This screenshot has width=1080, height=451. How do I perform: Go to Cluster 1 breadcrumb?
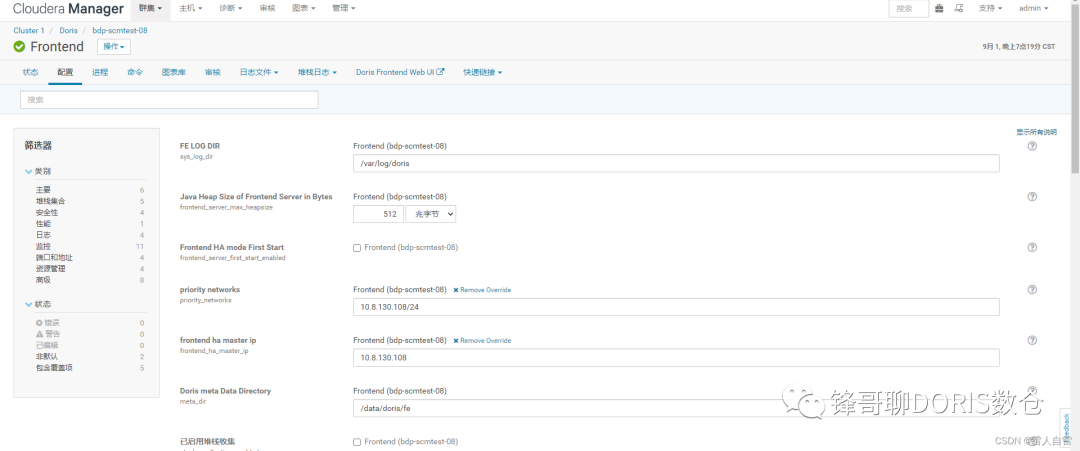click(x=29, y=30)
